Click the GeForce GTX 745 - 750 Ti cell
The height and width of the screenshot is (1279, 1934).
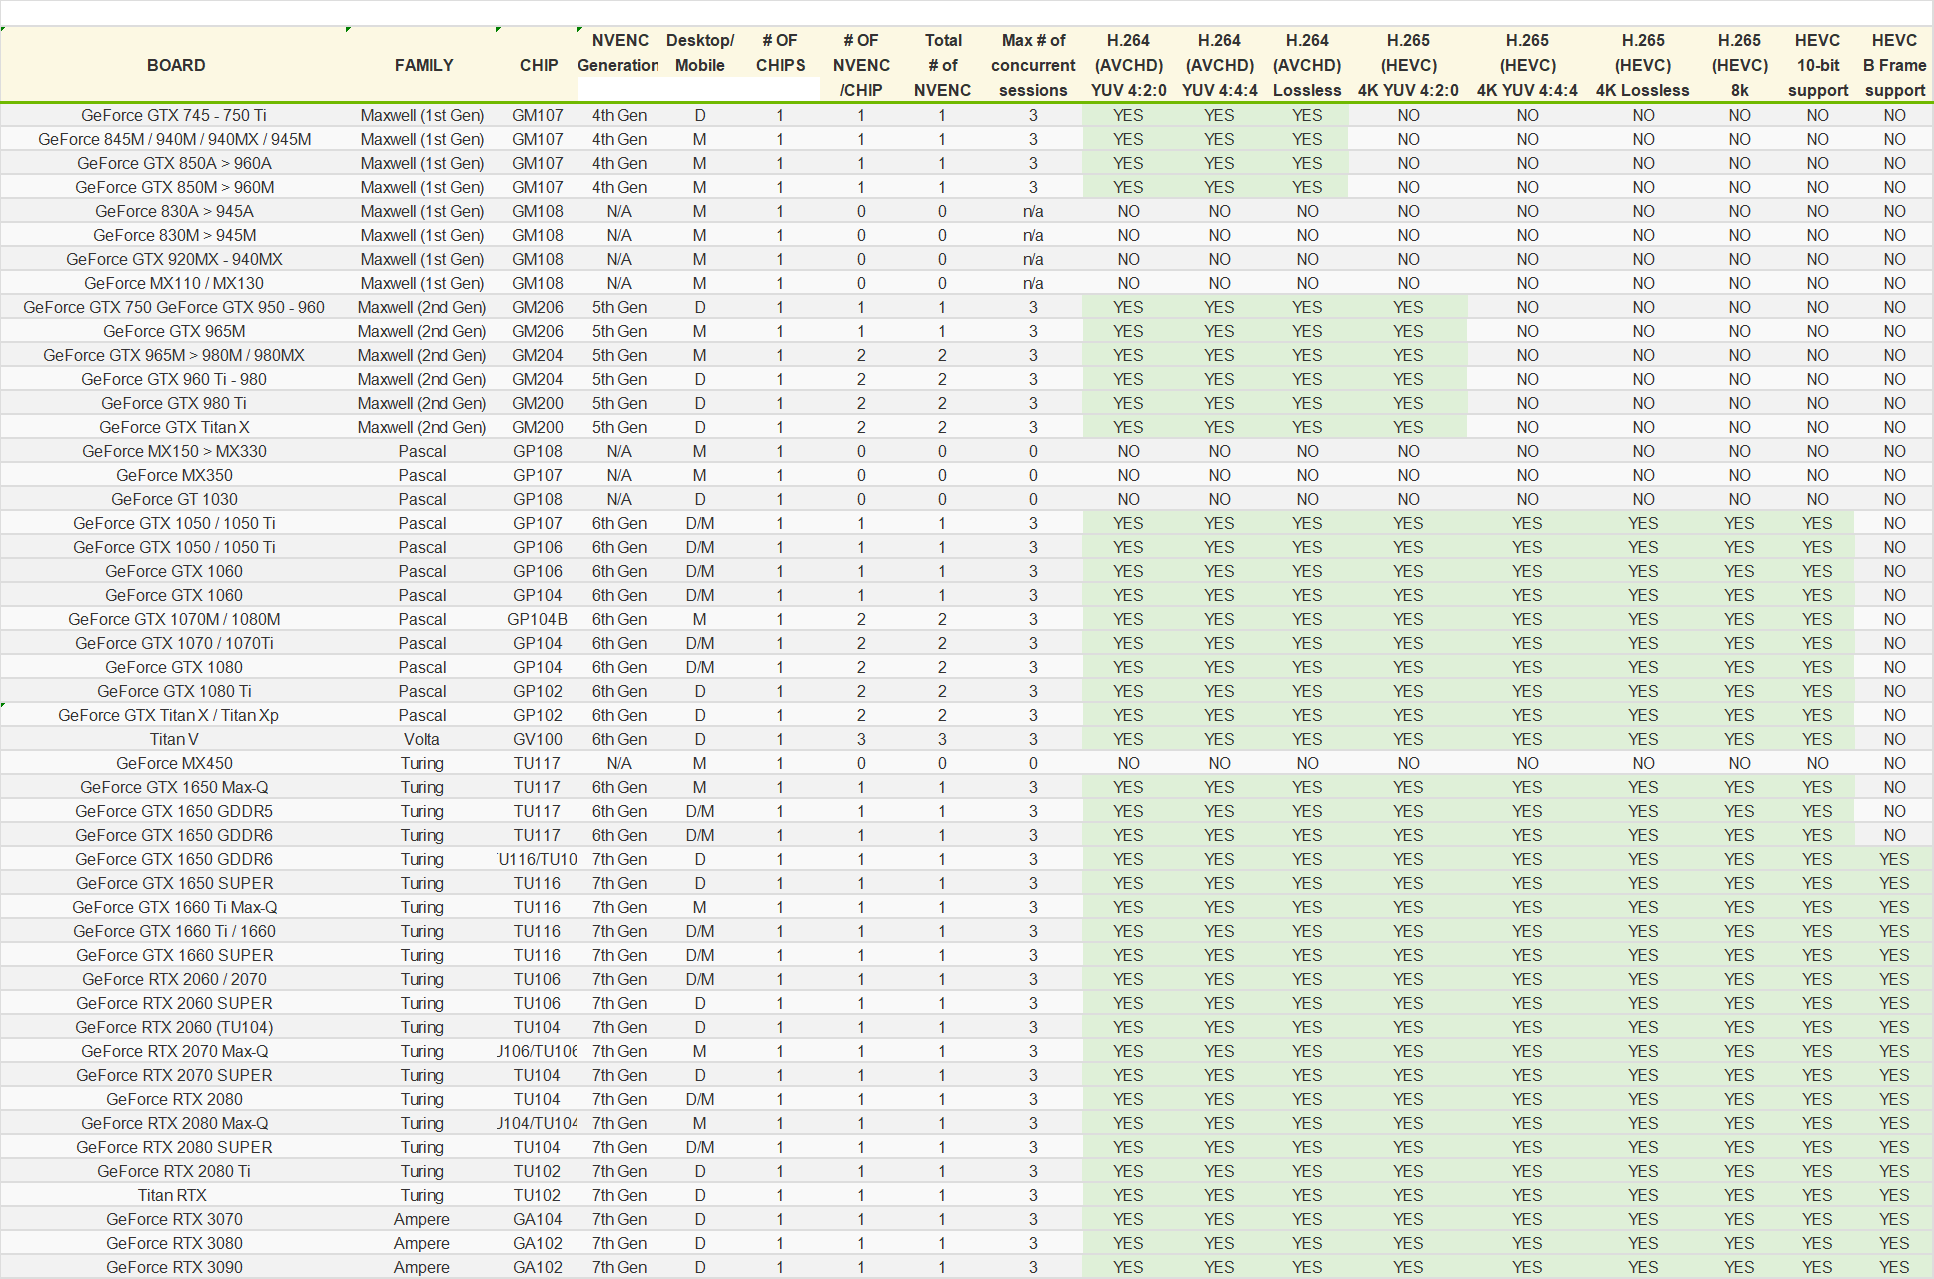174,115
